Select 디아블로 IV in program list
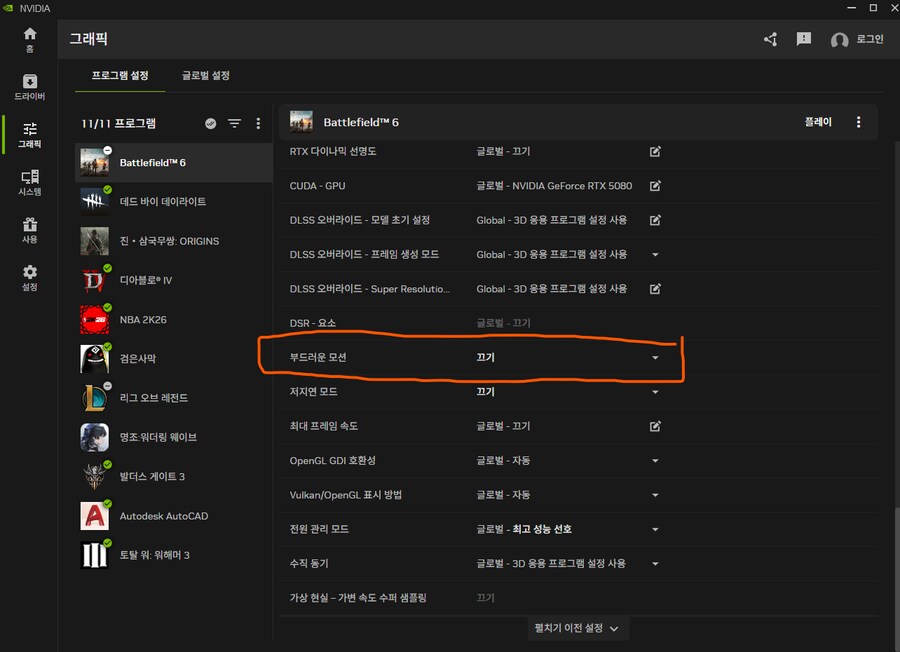900x652 pixels. click(x=145, y=280)
